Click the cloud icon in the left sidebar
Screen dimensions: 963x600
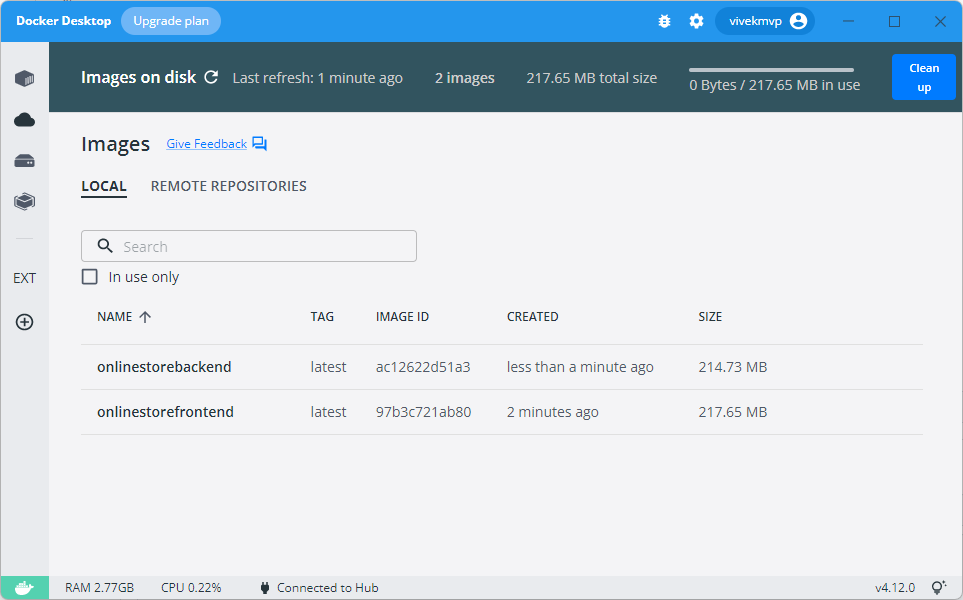[24, 119]
